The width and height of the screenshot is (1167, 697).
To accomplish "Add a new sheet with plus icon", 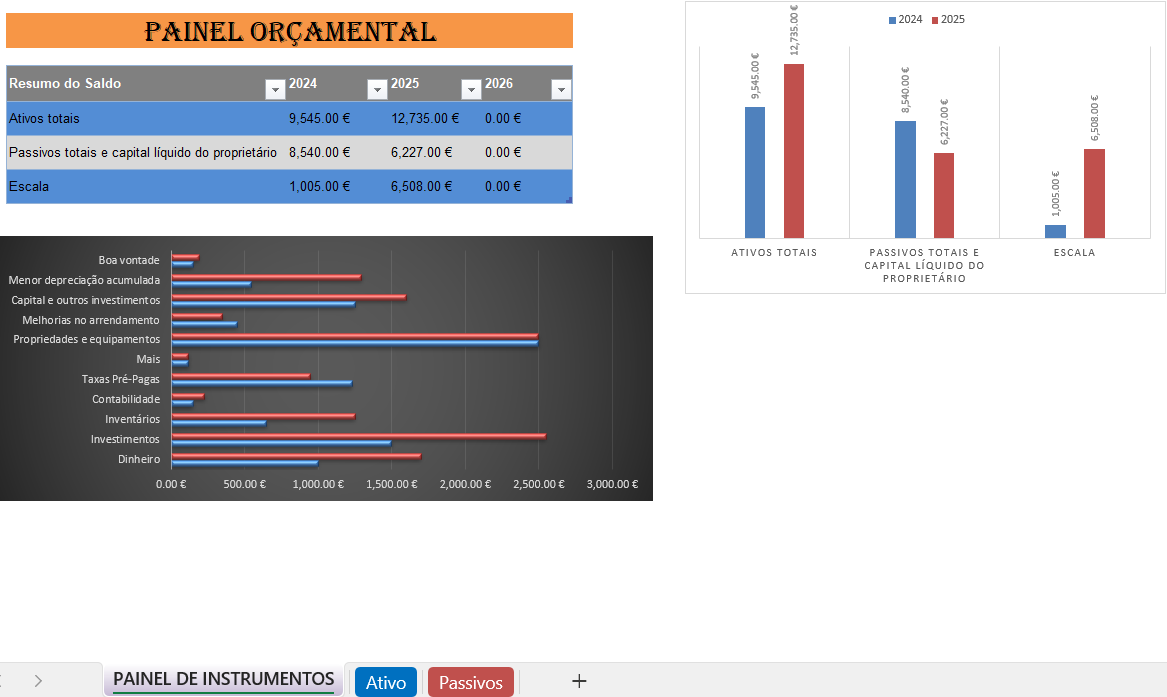I will click(579, 681).
